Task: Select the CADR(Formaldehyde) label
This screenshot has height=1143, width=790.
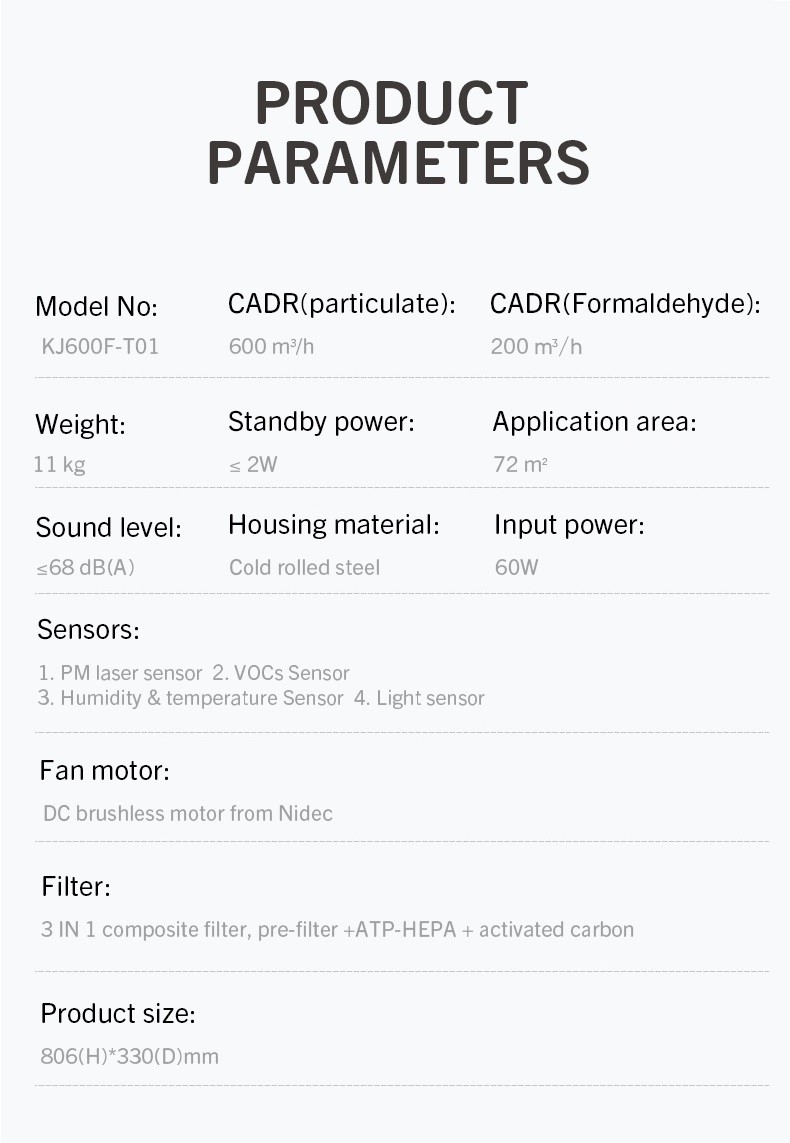Action: click(x=625, y=304)
